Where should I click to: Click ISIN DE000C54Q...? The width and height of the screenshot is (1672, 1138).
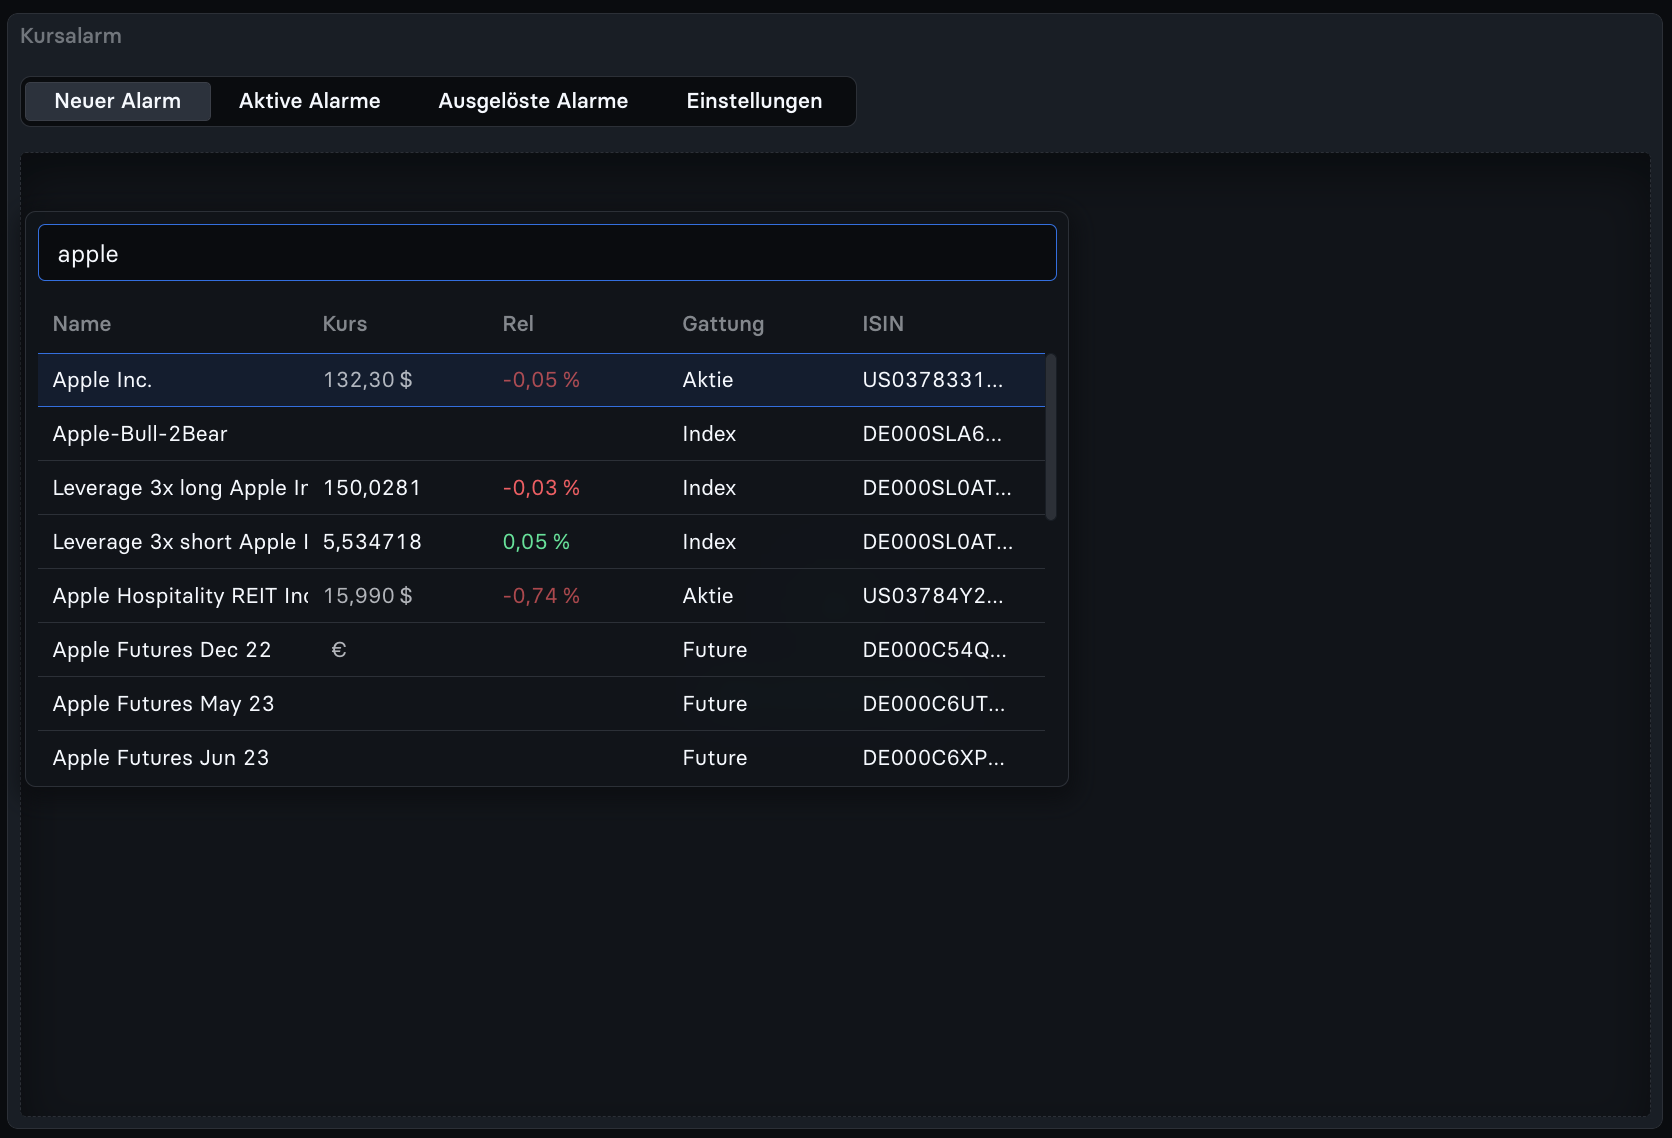[x=935, y=650]
